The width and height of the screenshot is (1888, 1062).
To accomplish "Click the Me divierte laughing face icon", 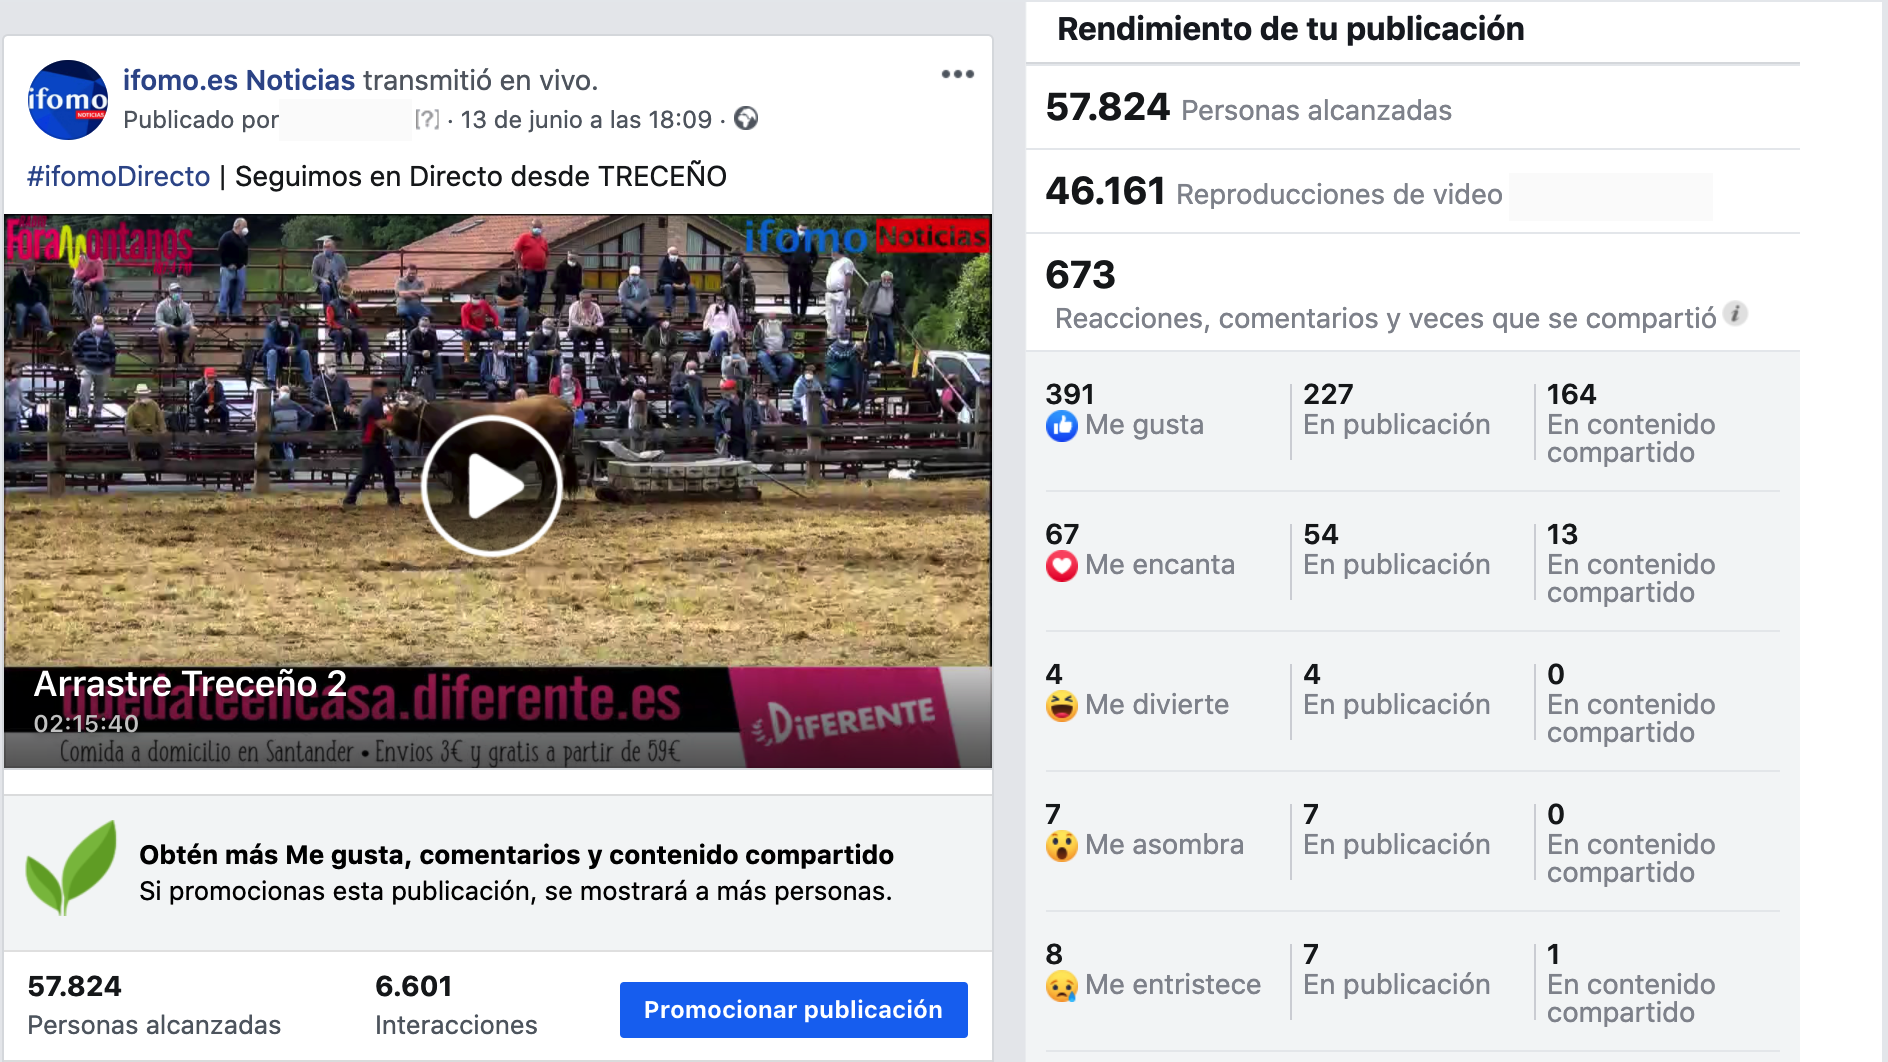I will coord(1062,706).
